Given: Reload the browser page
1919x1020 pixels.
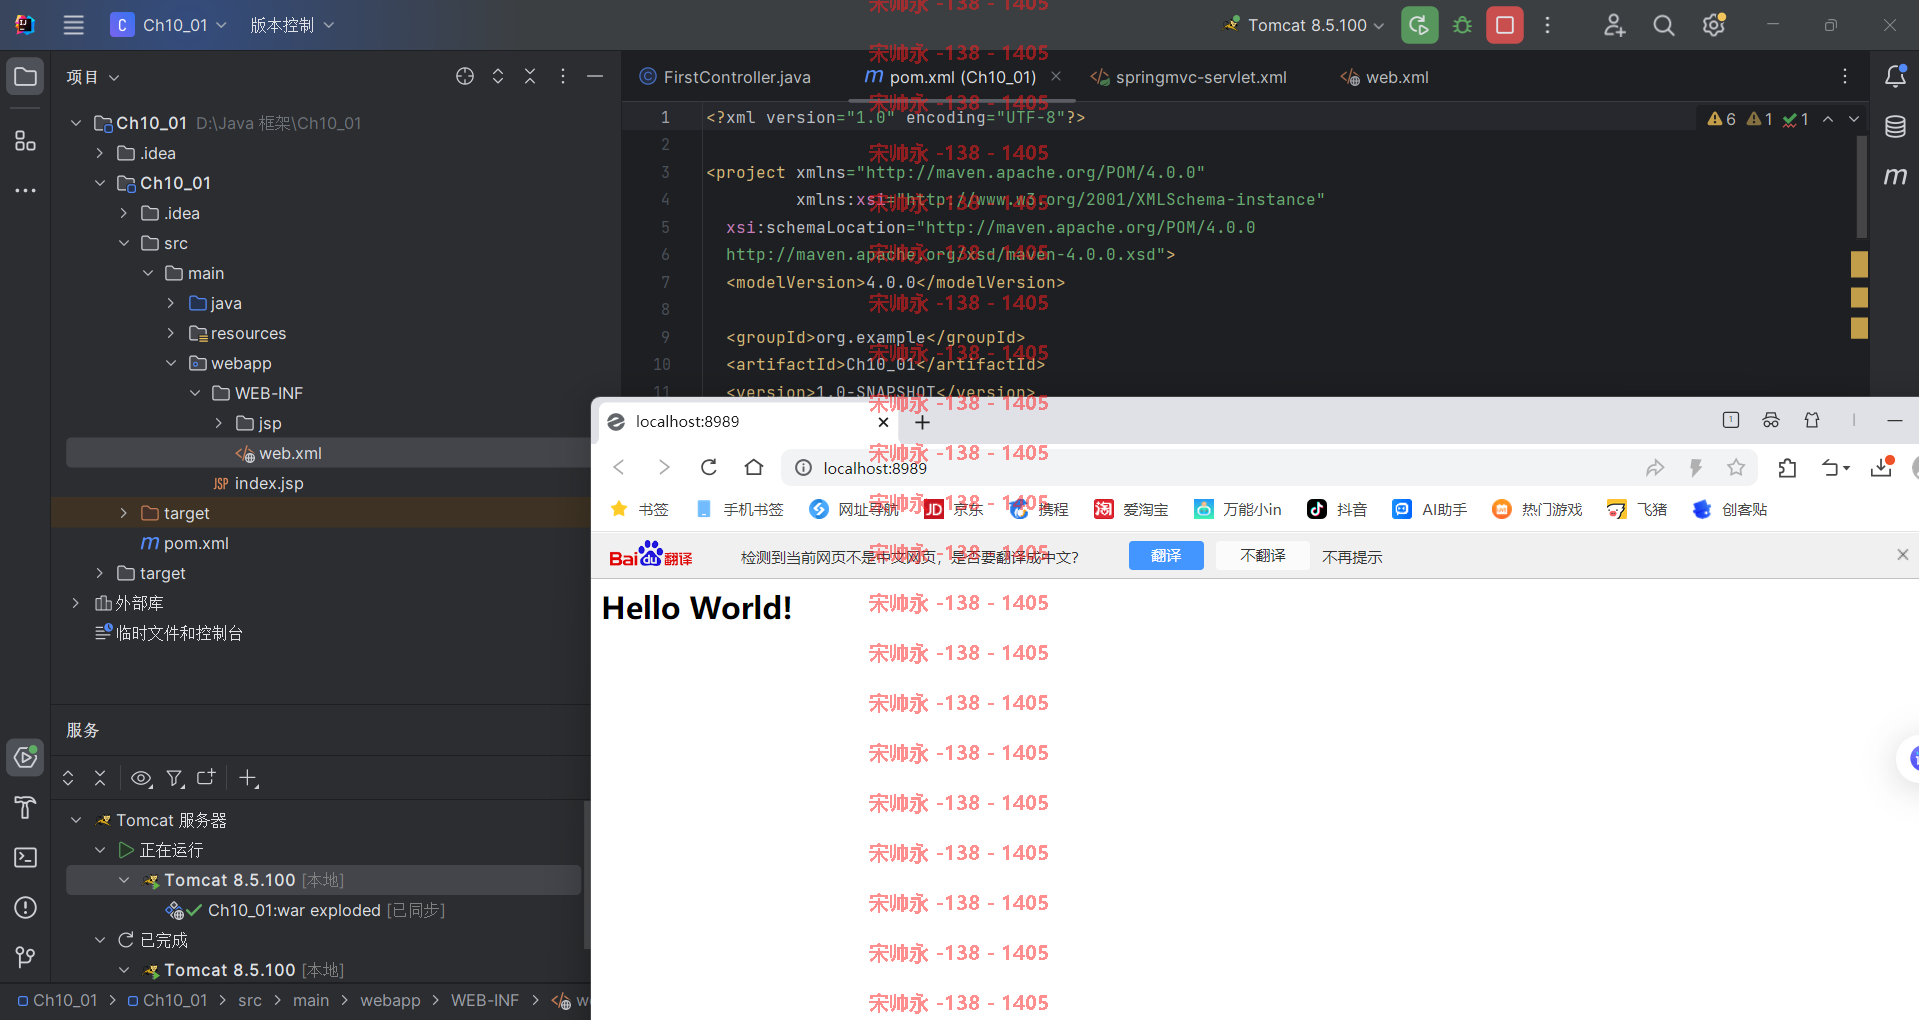Looking at the screenshot, I should [708, 467].
